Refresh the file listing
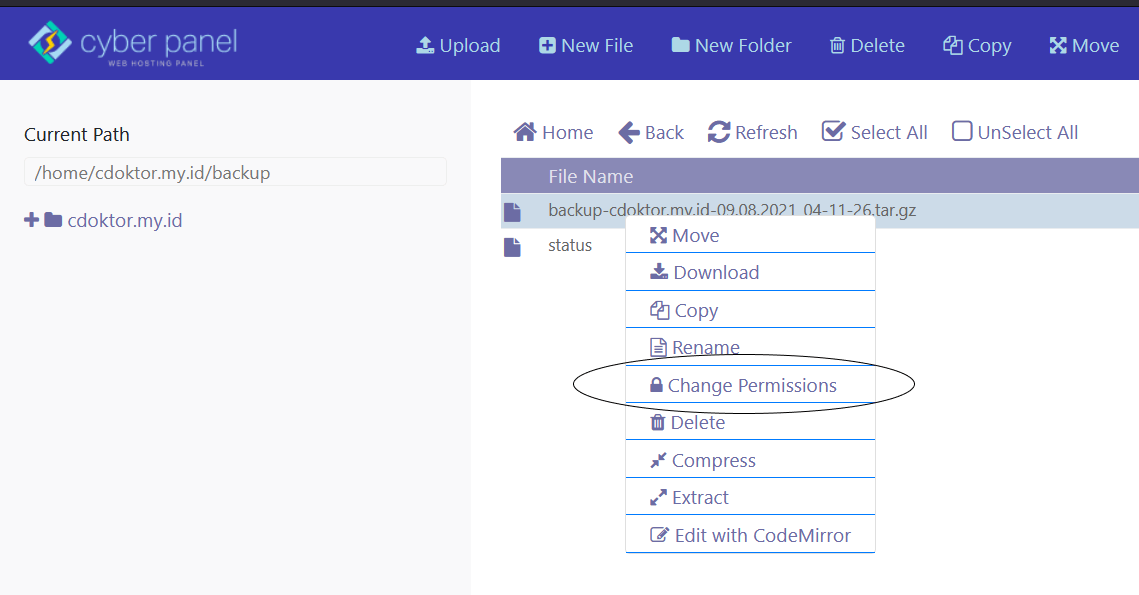The height and width of the screenshot is (595, 1139). tap(753, 133)
